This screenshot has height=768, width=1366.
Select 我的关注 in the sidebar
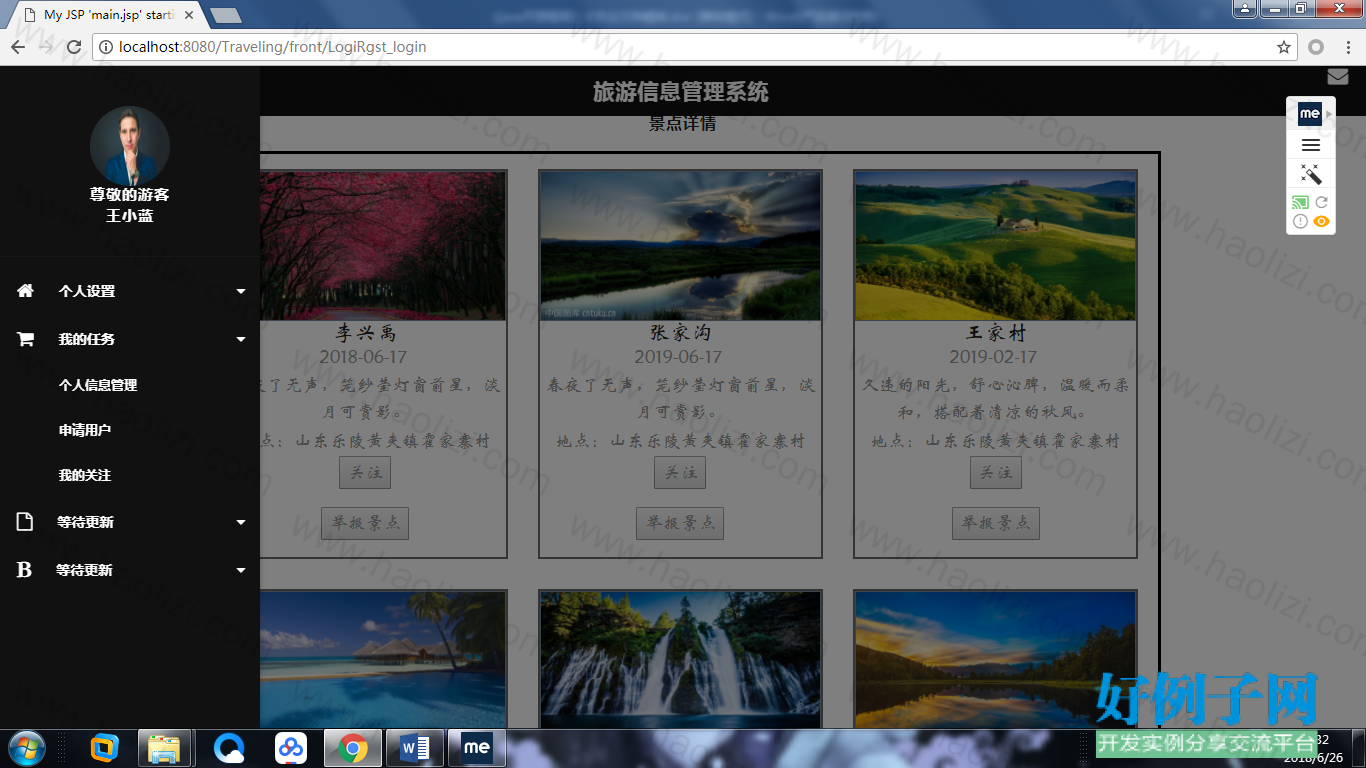(85, 475)
